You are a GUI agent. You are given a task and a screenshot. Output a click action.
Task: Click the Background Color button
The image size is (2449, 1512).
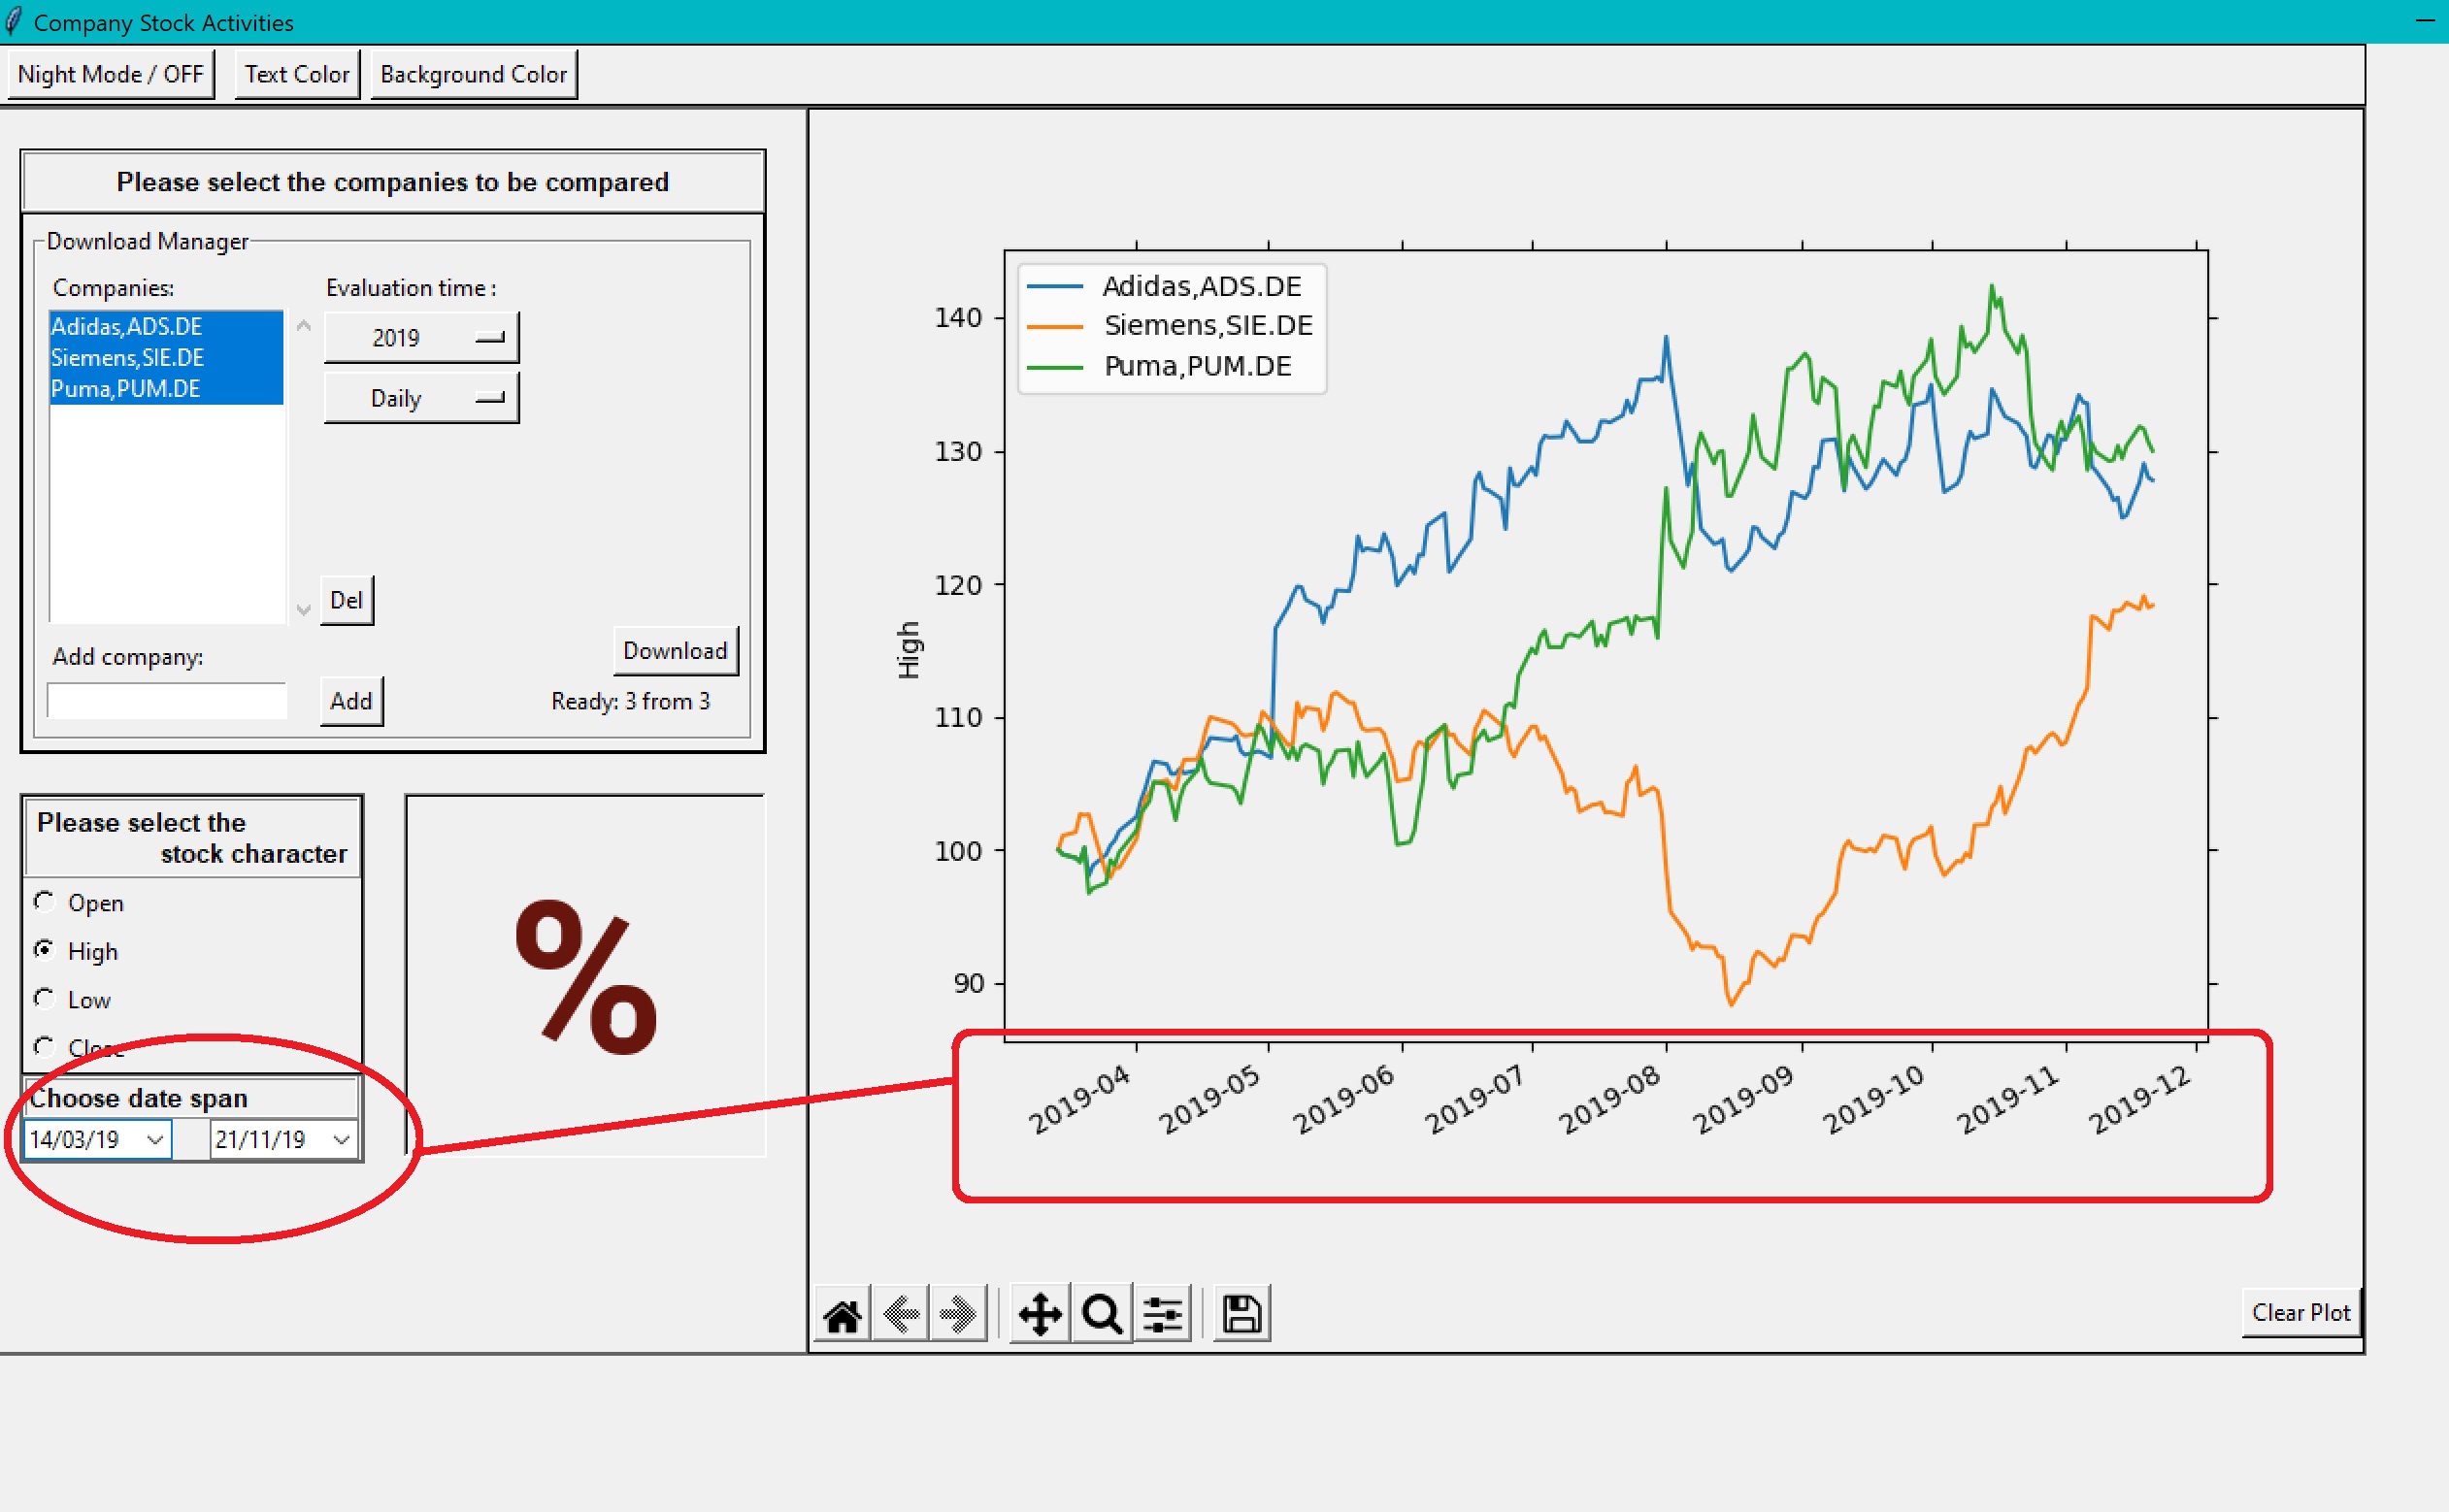[474, 74]
